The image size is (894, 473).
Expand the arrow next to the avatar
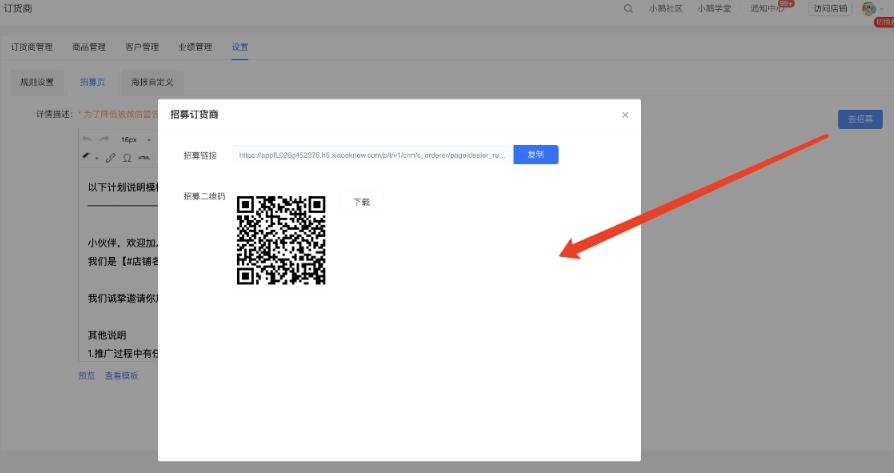[882, 9]
